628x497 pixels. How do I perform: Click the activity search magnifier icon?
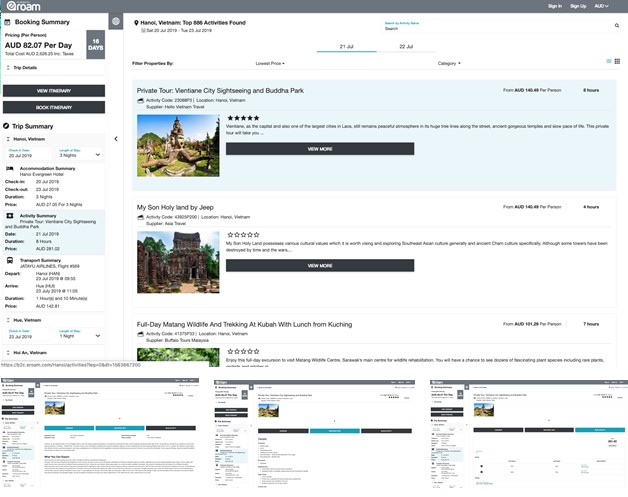617,26
